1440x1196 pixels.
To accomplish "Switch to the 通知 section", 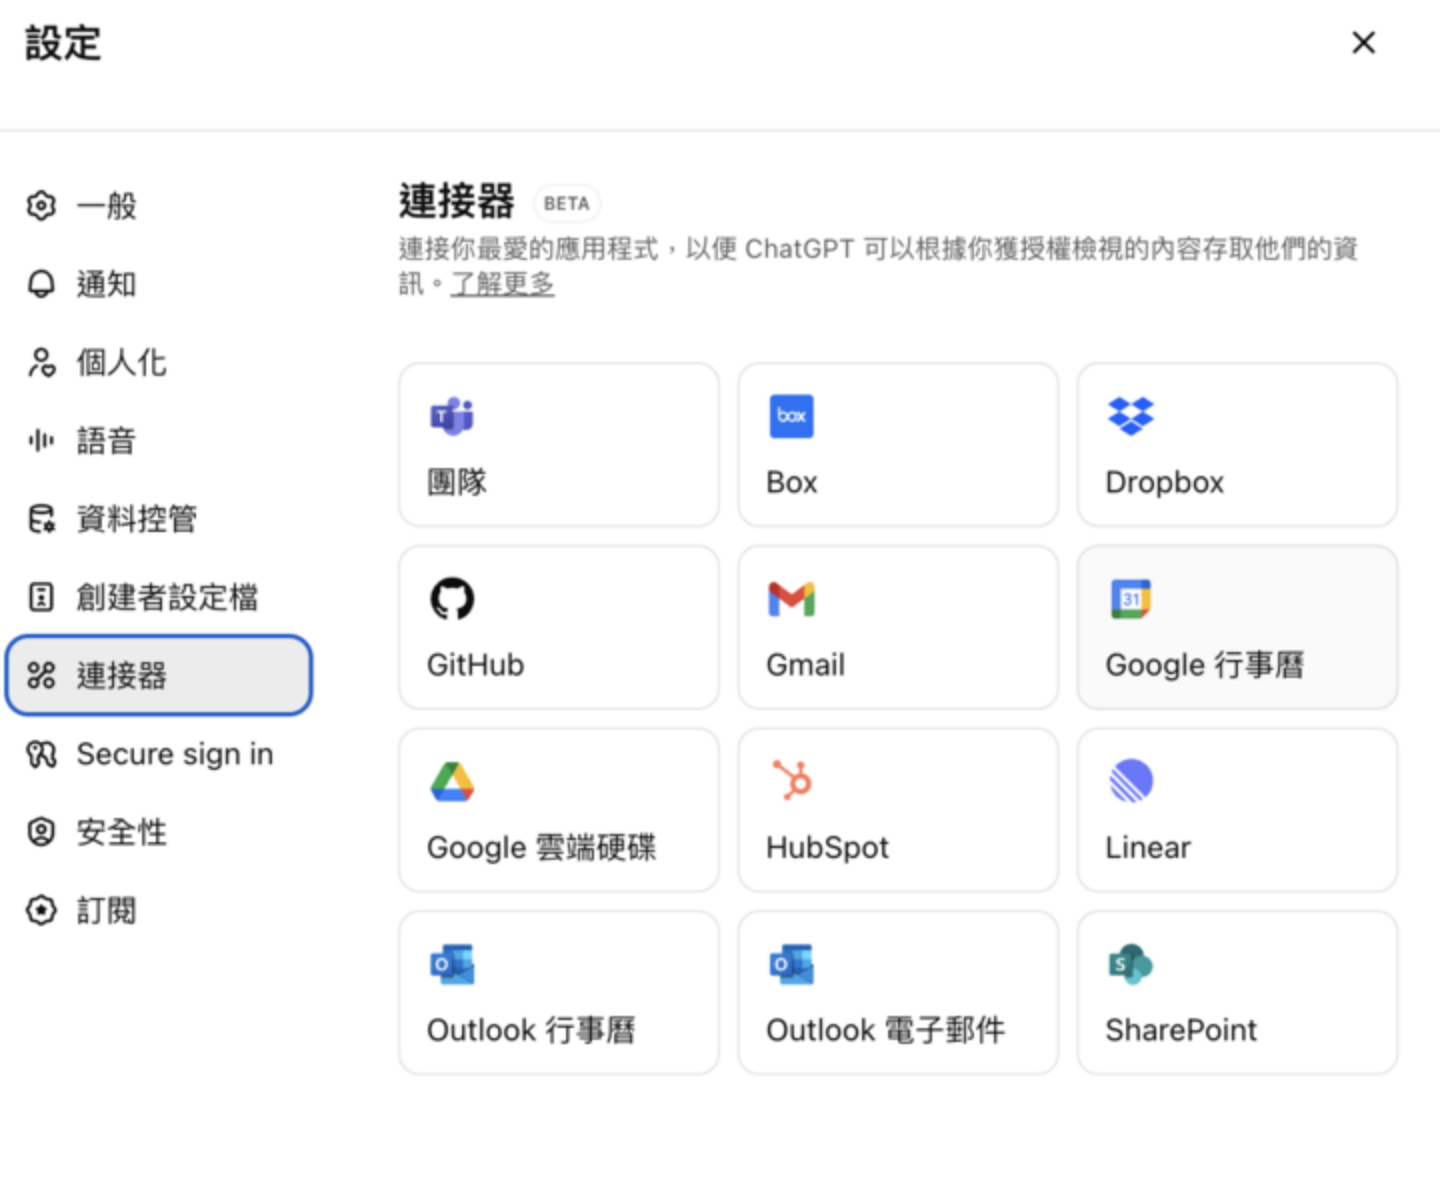I will pos(159,284).
